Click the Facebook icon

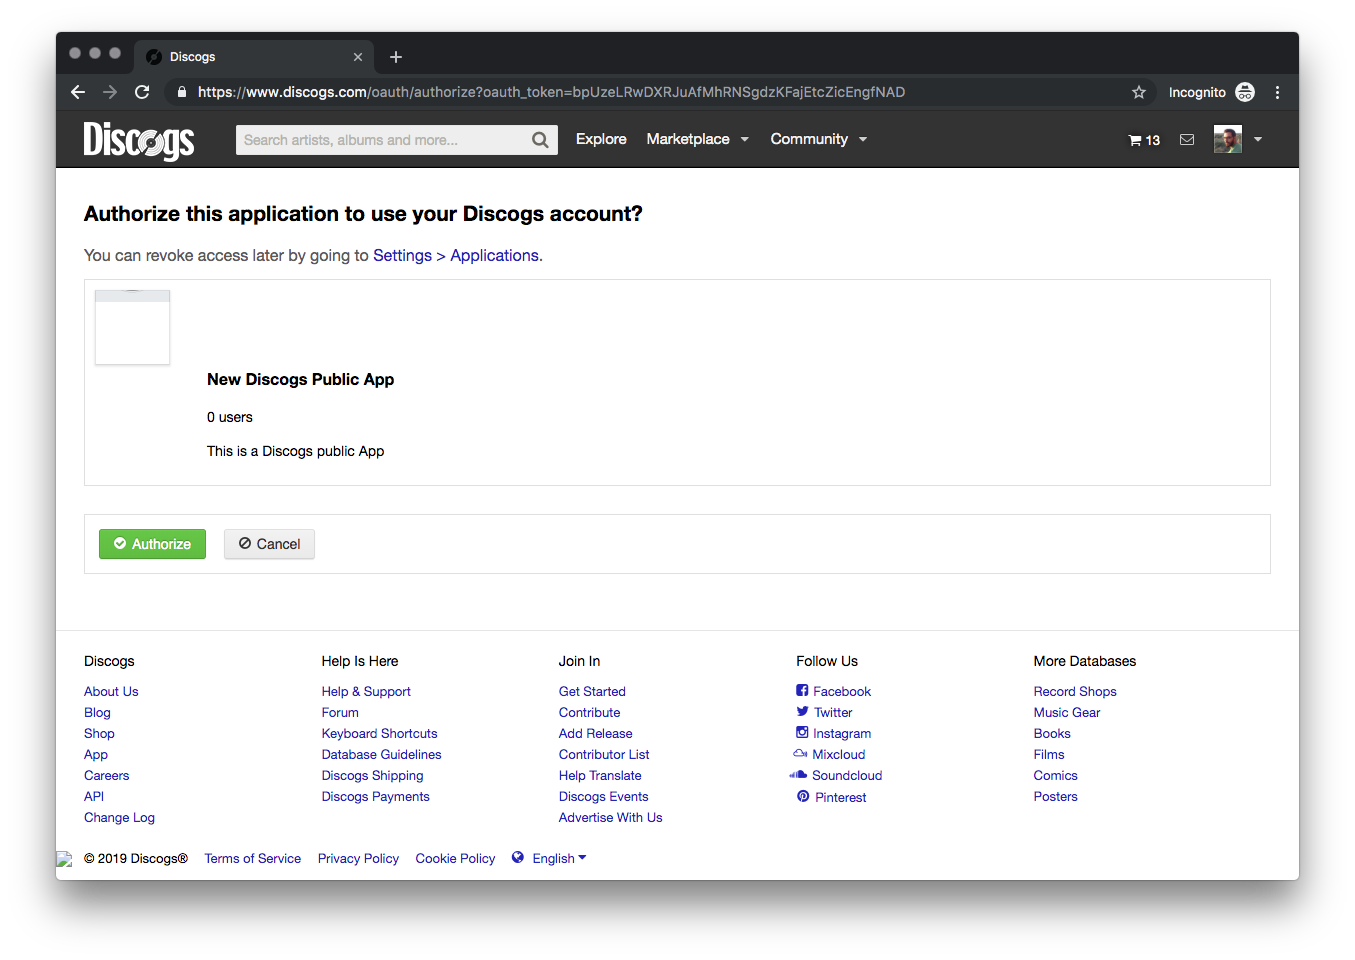coord(802,690)
